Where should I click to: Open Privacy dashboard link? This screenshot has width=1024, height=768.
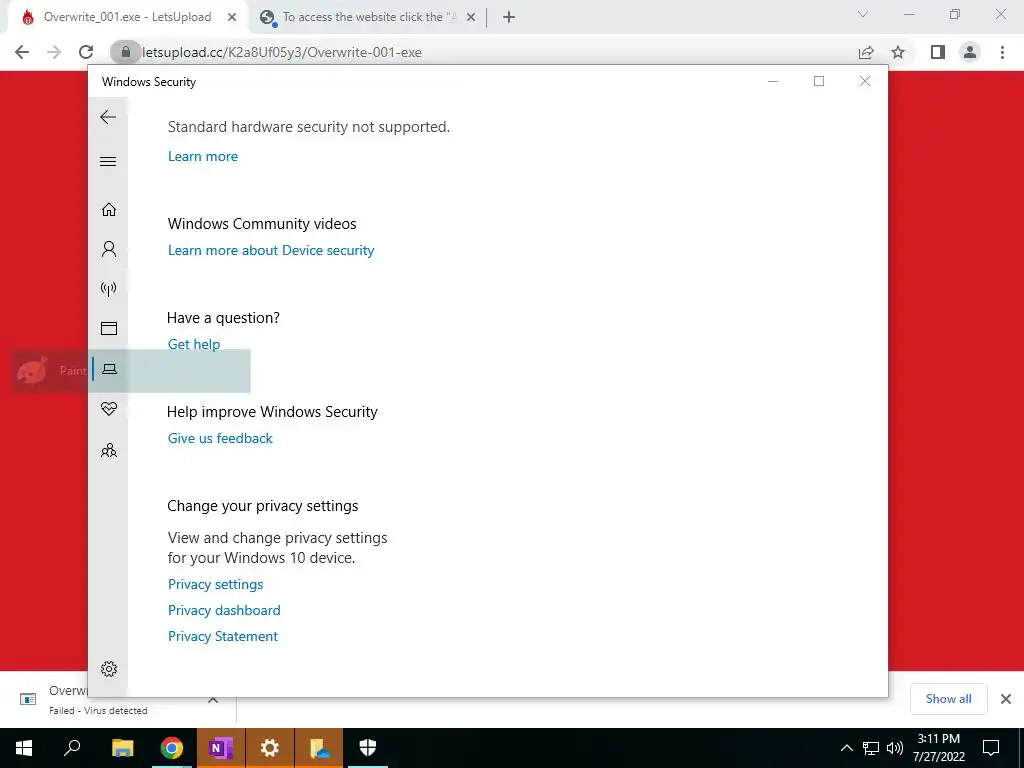pyautogui.click(x=224, y=611)
